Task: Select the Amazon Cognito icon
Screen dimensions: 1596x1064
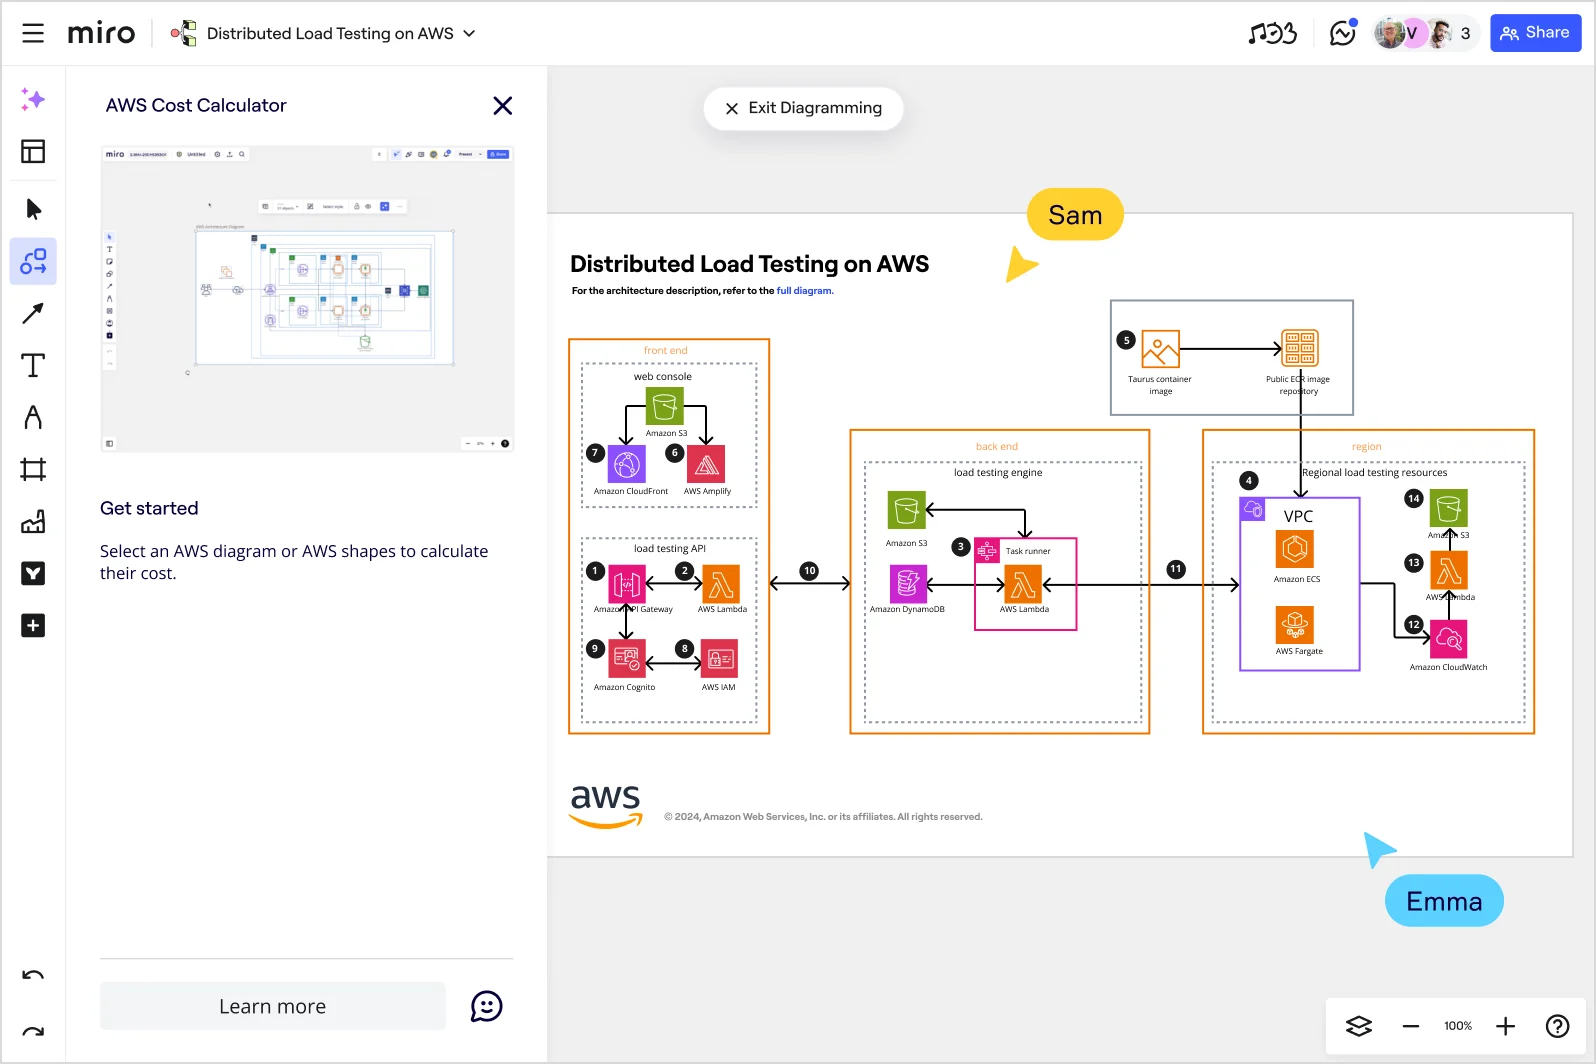Action: pyautogui.click(x=627, y=660)
